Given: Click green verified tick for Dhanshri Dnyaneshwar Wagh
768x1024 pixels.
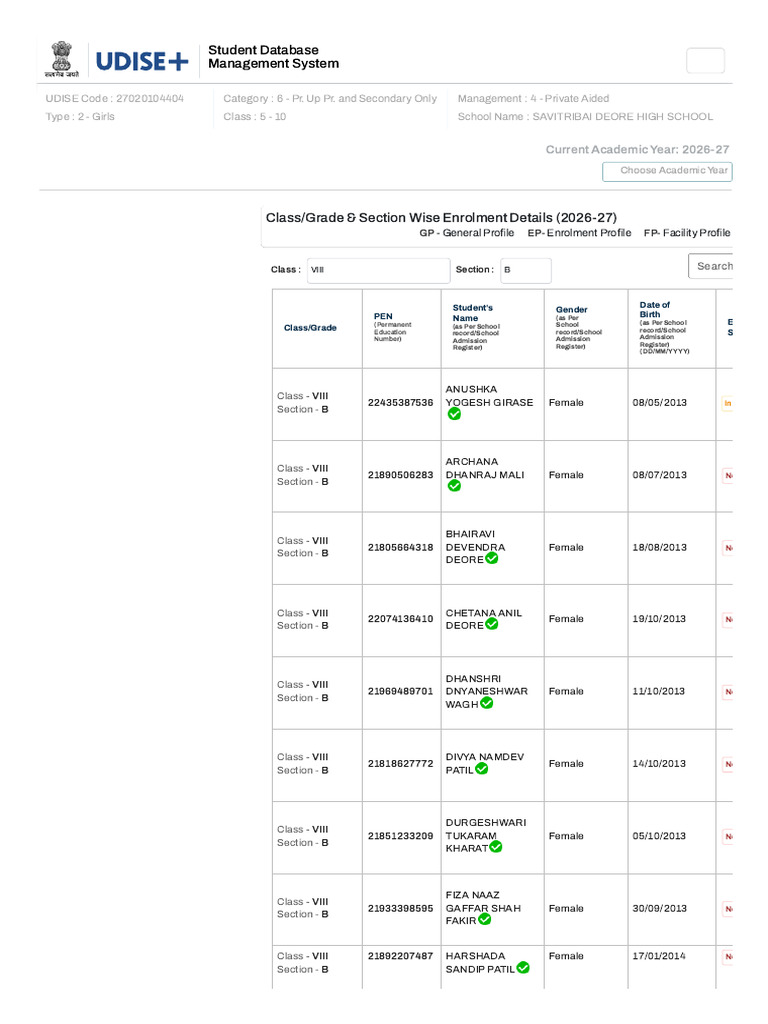Looking at the screenshot, I should coord(487,703).
